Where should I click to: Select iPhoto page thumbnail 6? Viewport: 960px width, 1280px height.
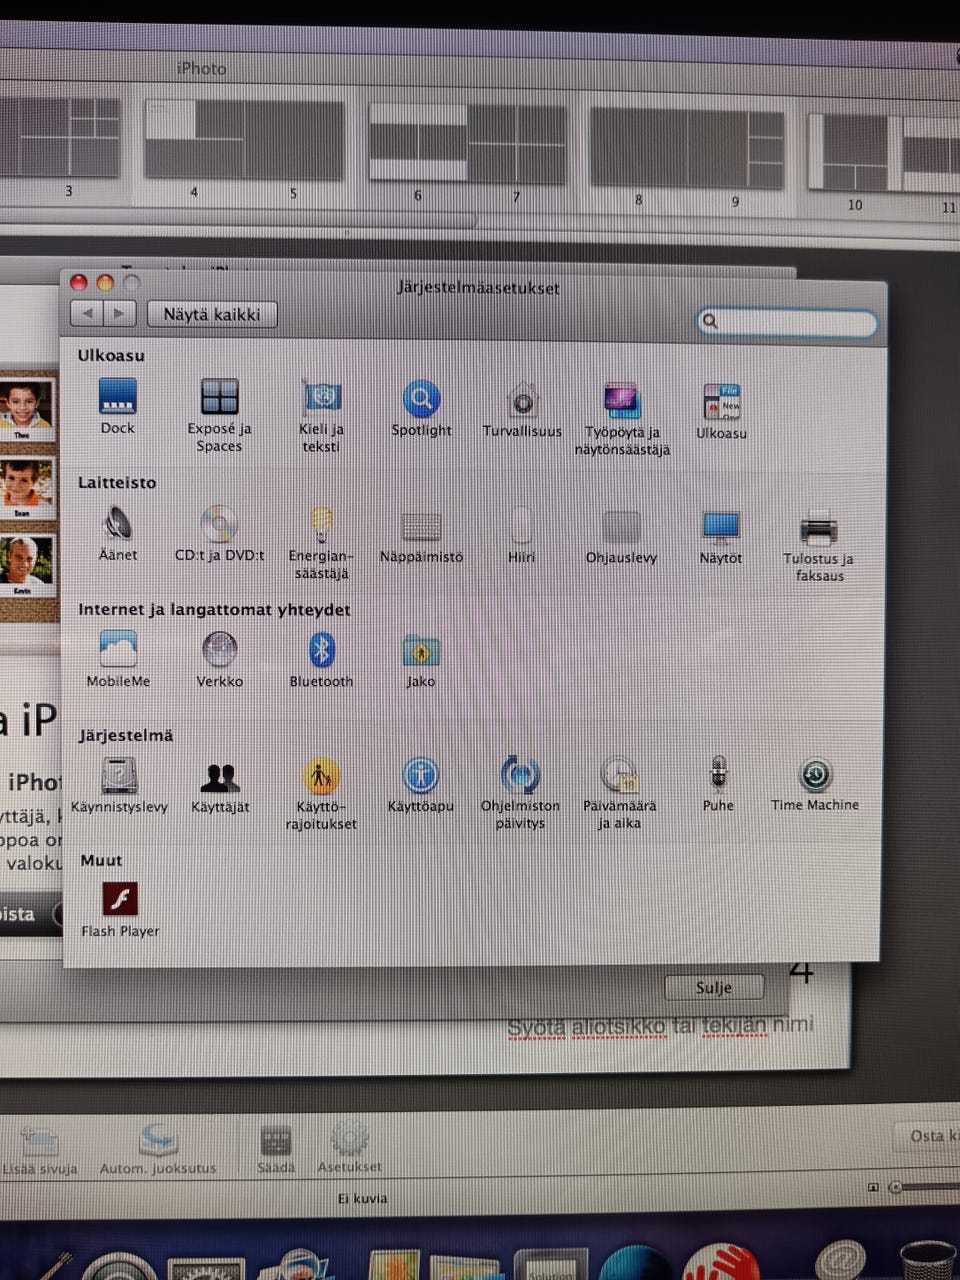point(418,143)
